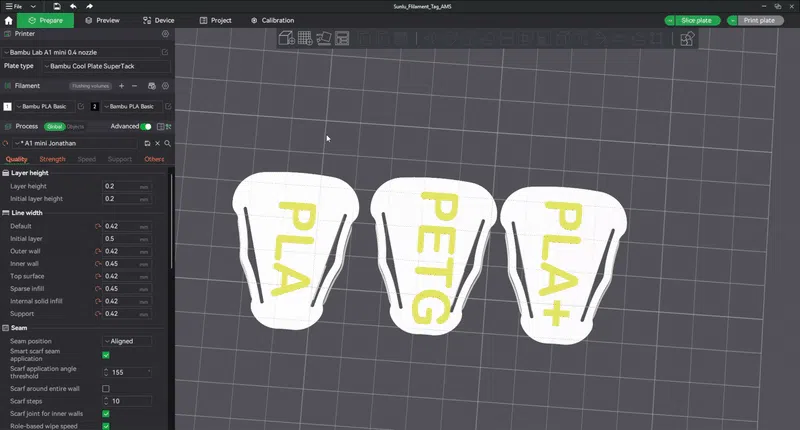The image size is (800, 430).
Task: Open filament 1 Bambu PLA Basic dropdown
Action: pos(44,106)
